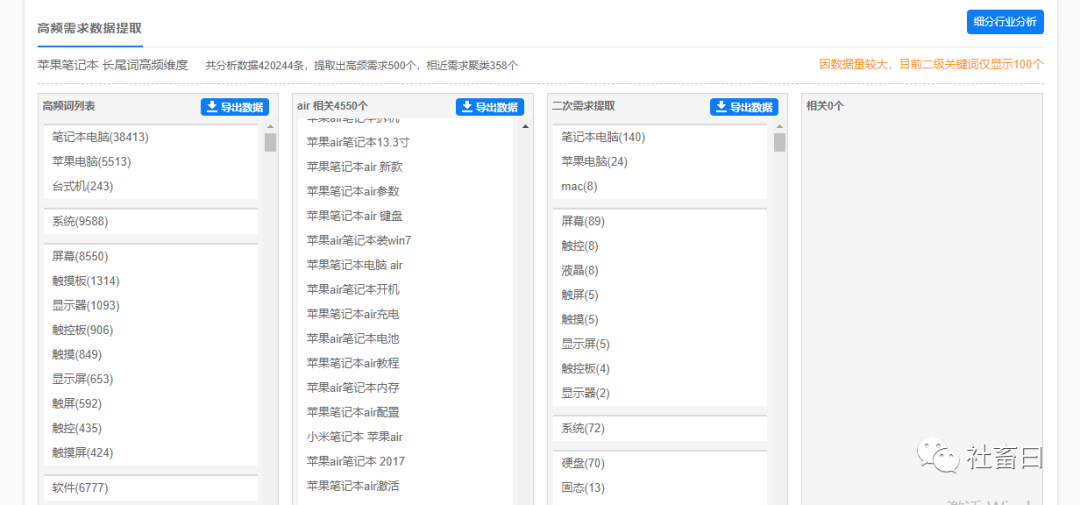Choose 屏幕(8550) keyword

click(x=80, y=256)
